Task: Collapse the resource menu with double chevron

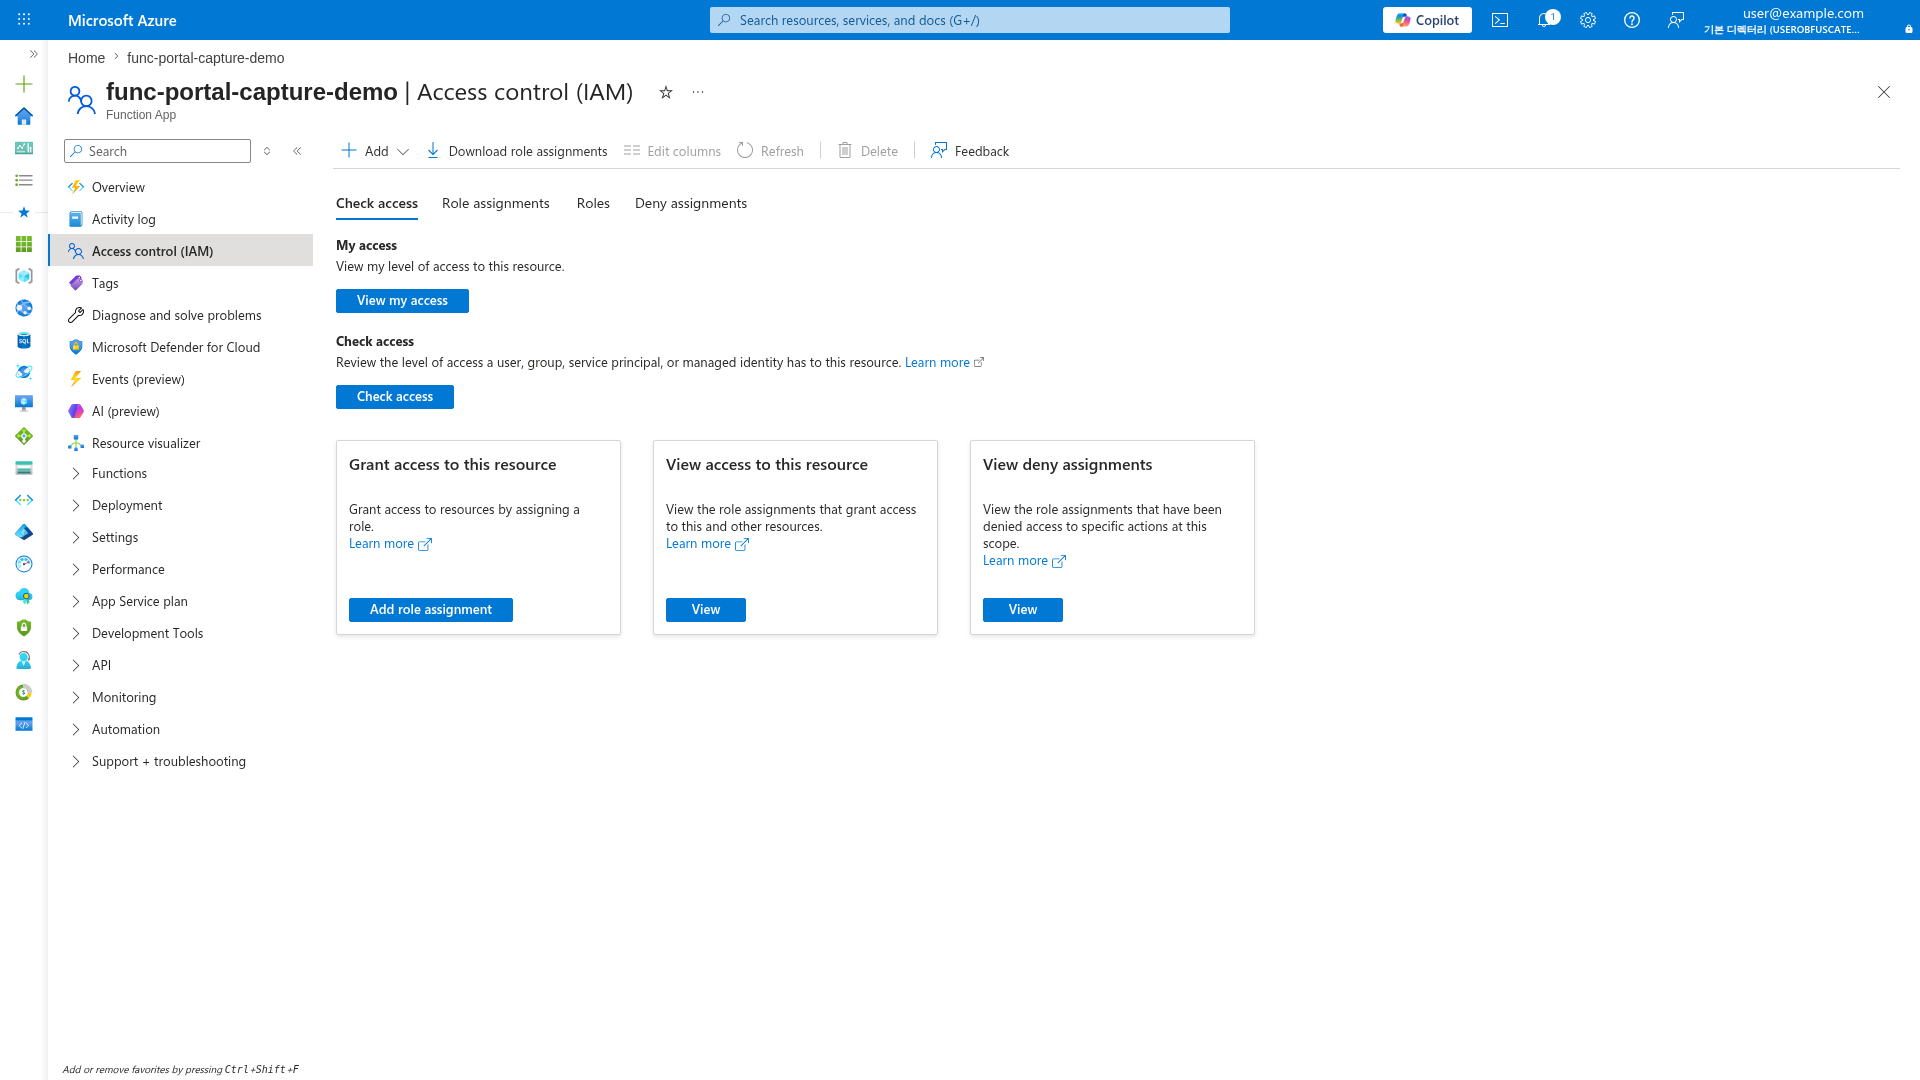Action: pos(297,151)
